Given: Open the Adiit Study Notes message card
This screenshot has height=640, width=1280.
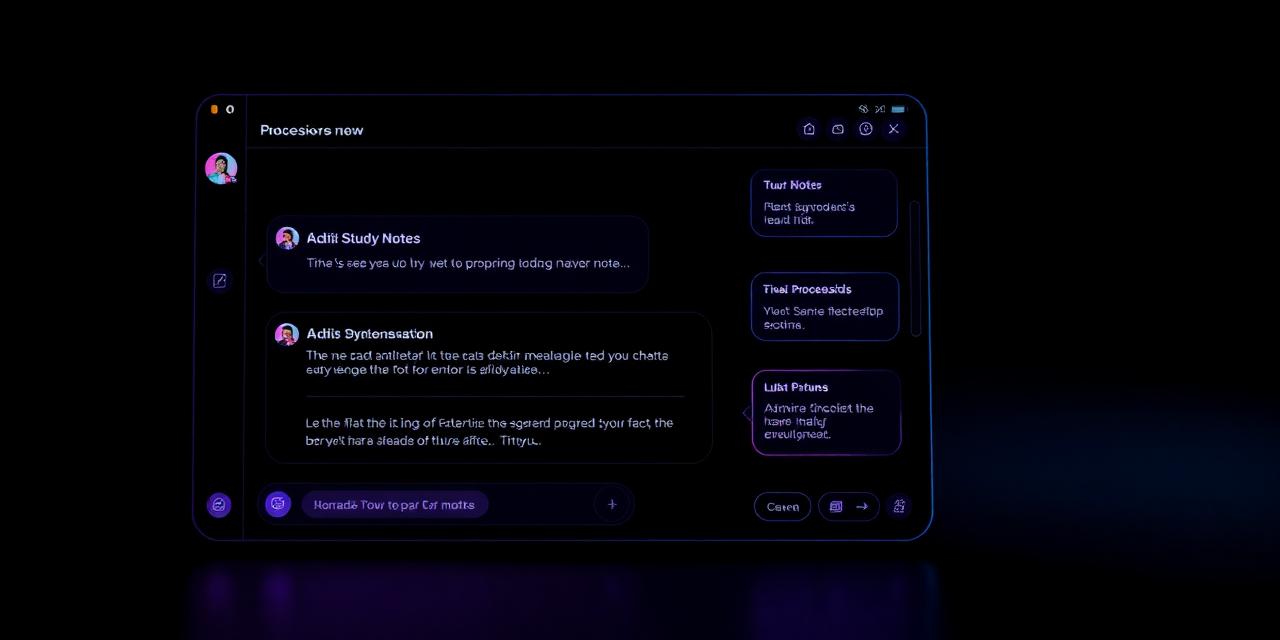Looking at the screenshot, I should [458, 254].
